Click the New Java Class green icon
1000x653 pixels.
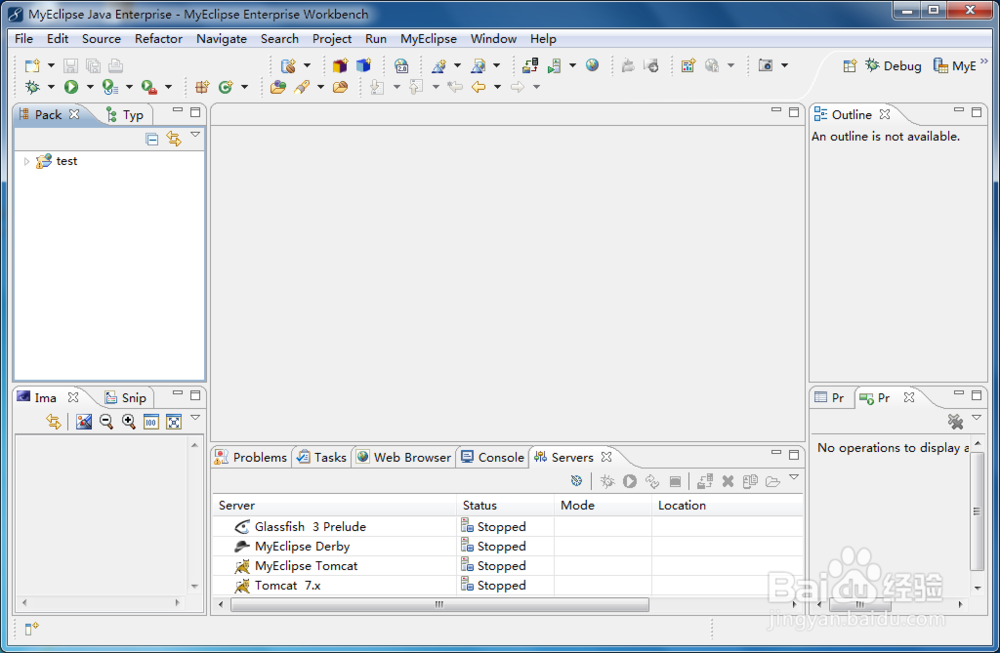tap(226, 87)
